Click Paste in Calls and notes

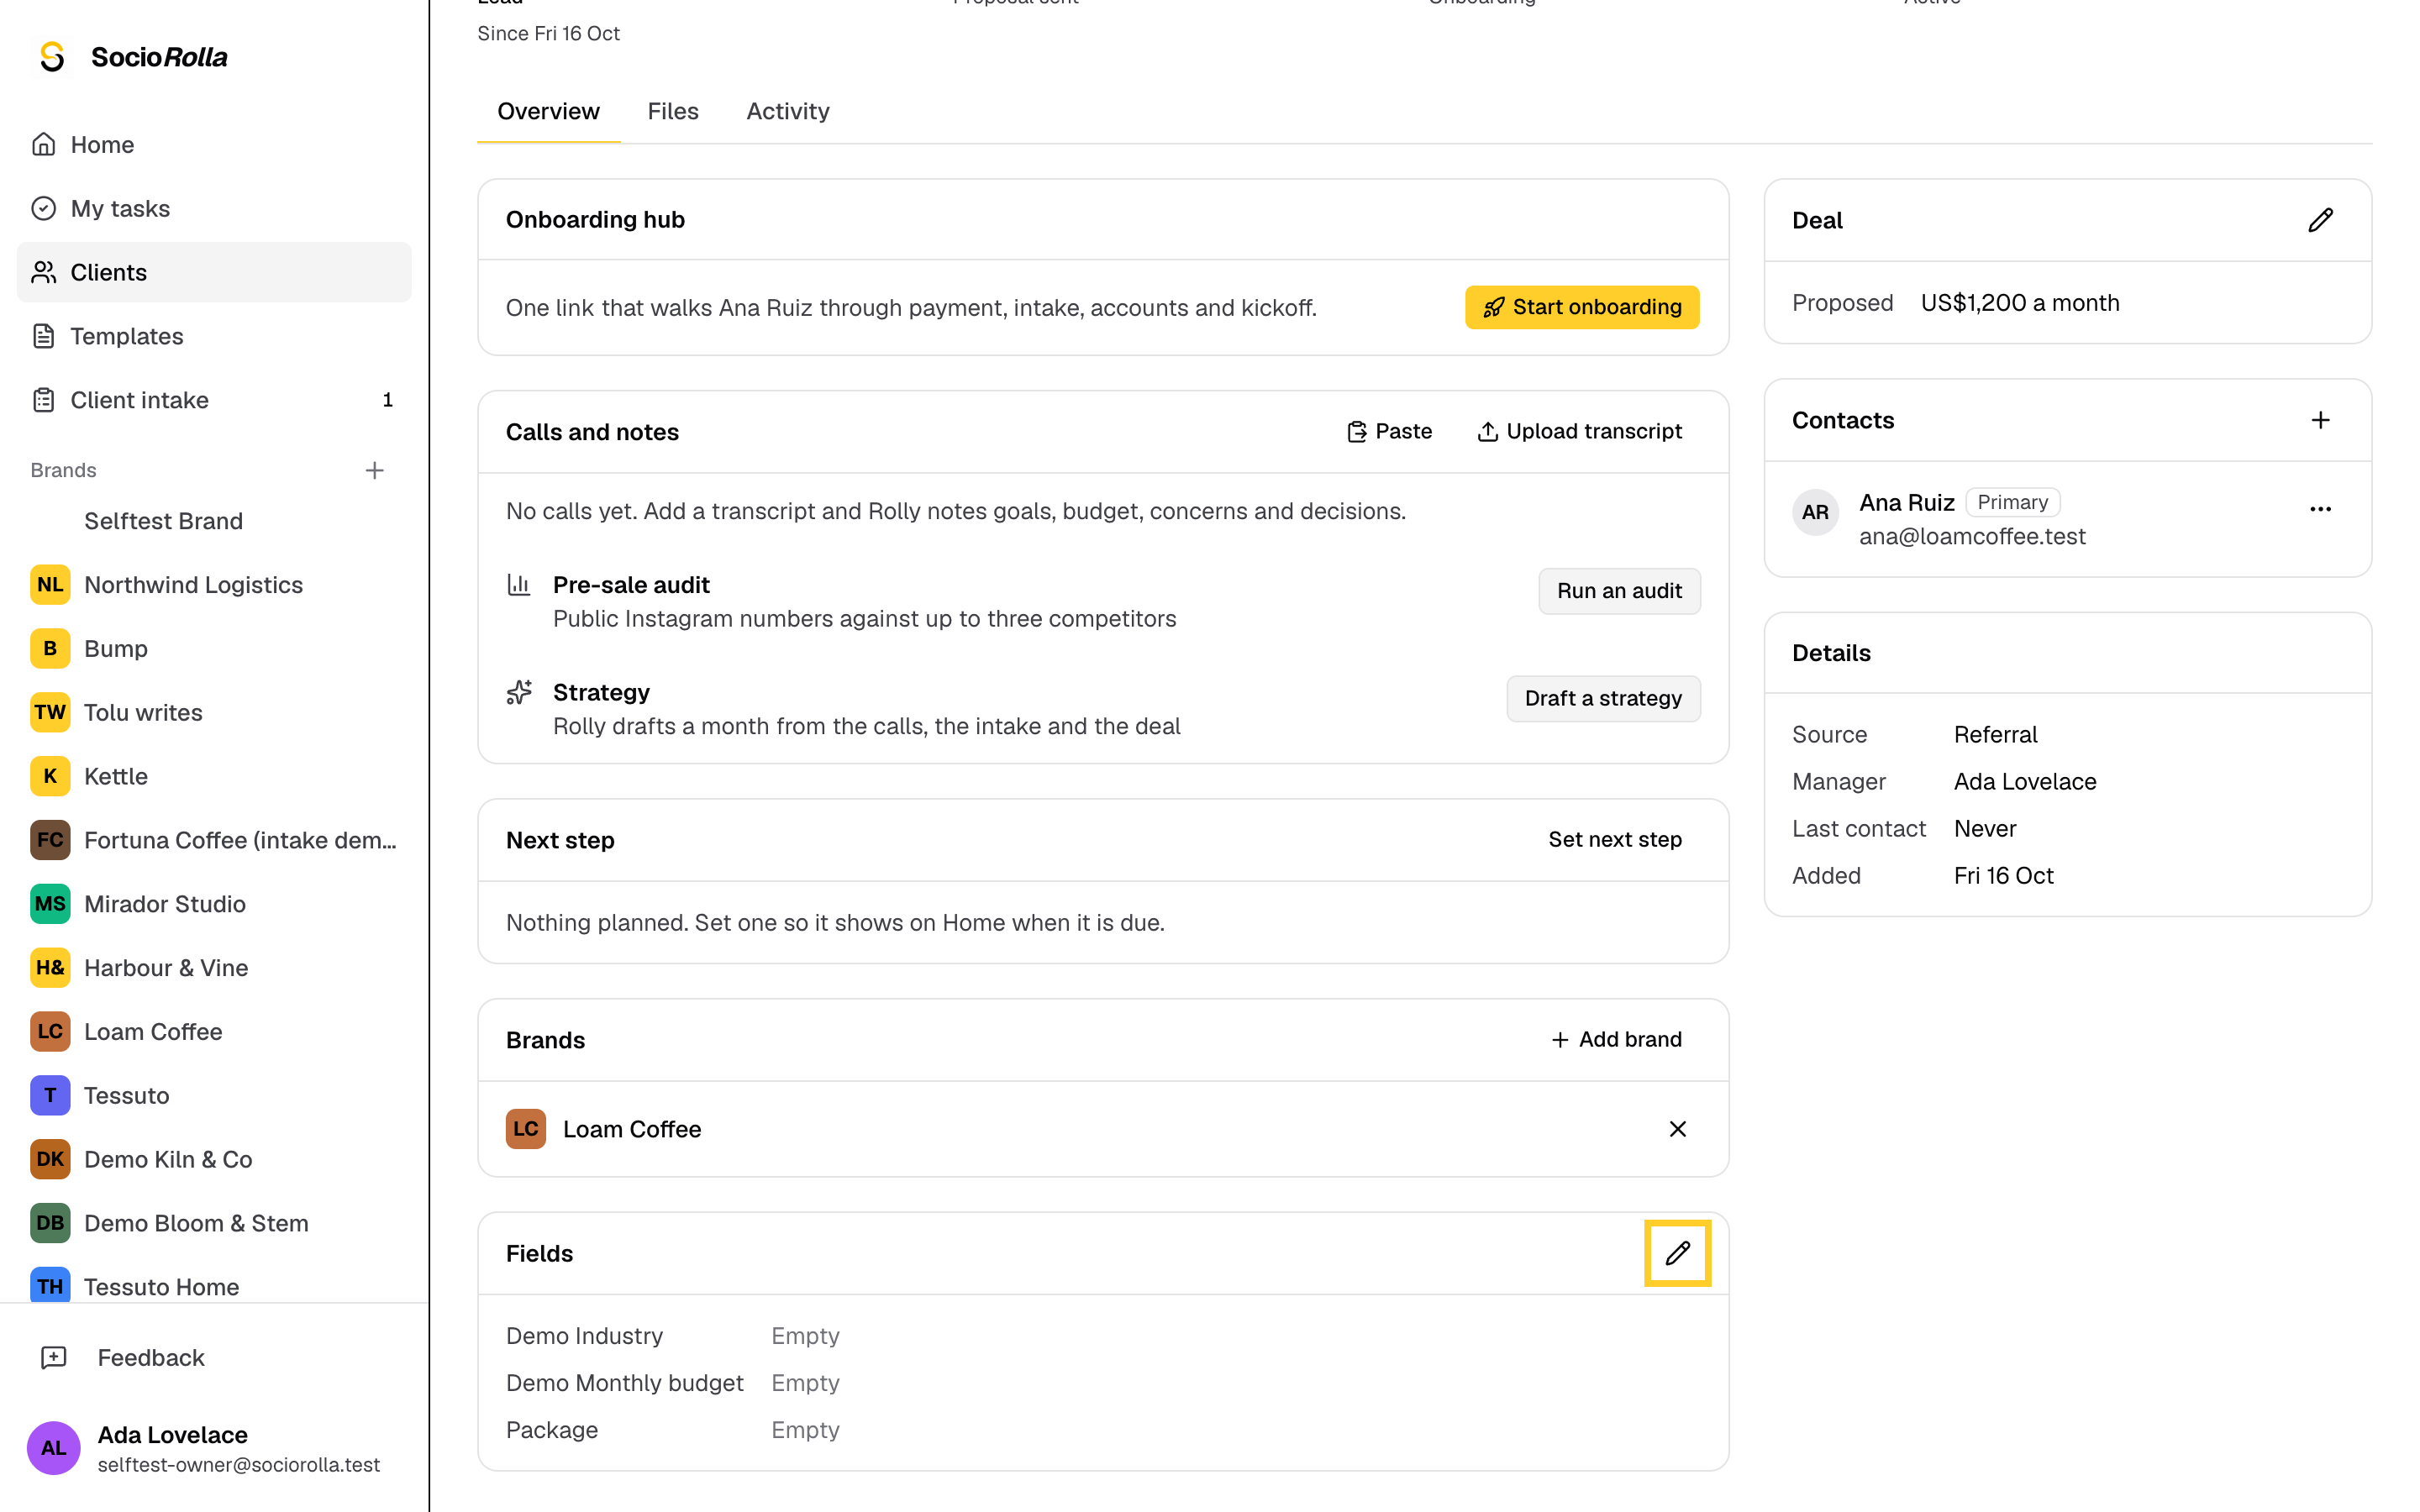1389,431
